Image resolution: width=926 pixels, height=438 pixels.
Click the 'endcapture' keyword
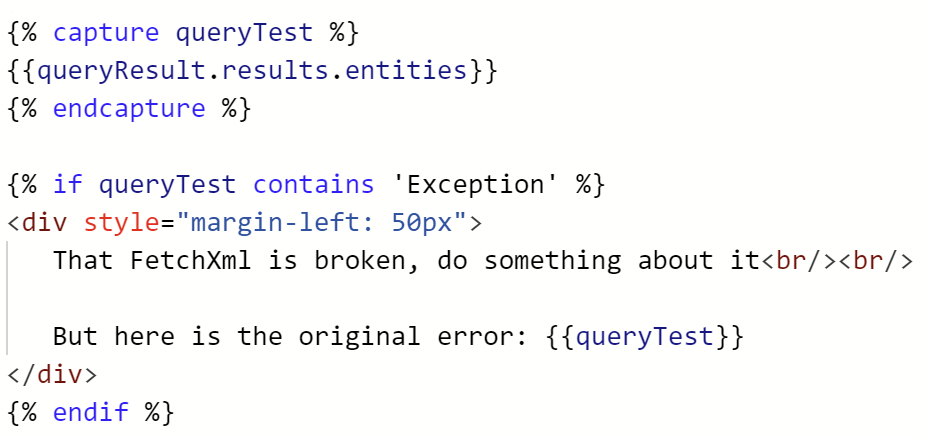pyautogui.click(x=129, y=109)
